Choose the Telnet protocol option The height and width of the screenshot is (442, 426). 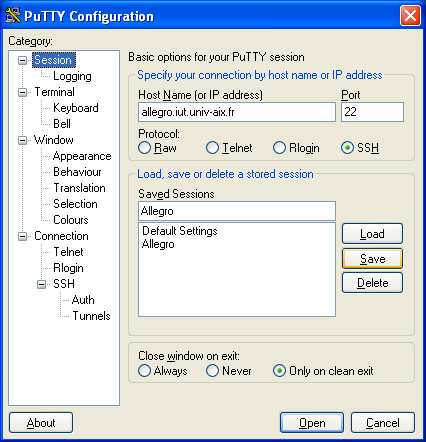(212, 148)
